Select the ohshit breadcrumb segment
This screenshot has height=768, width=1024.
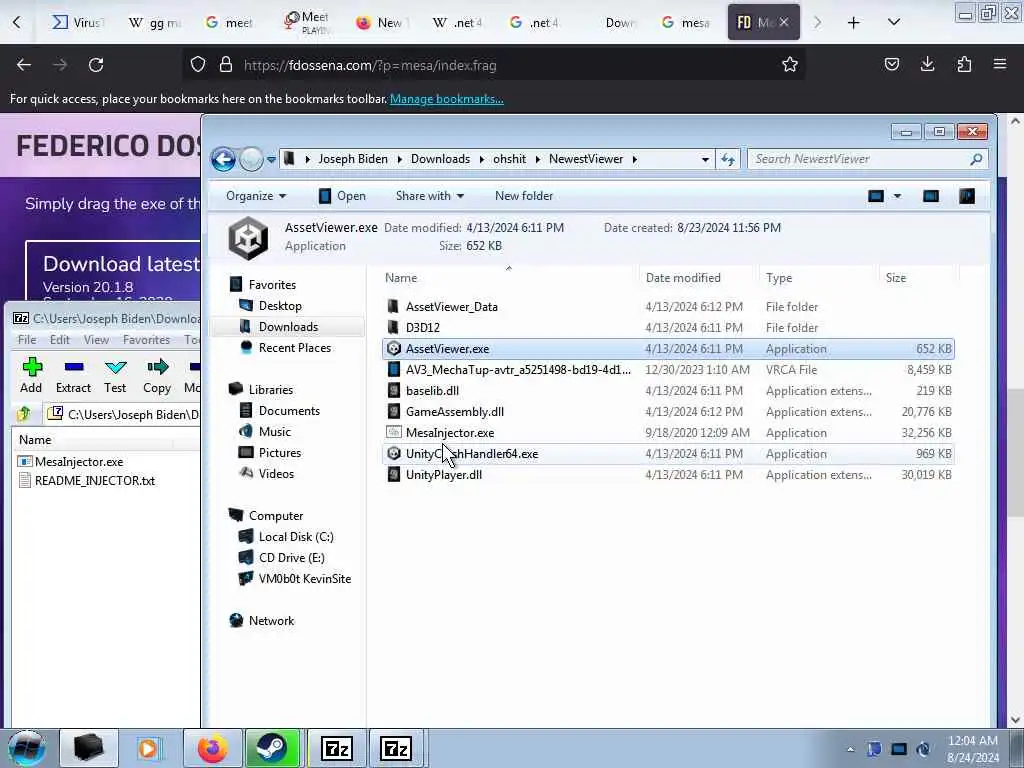(x=509, y=159)
